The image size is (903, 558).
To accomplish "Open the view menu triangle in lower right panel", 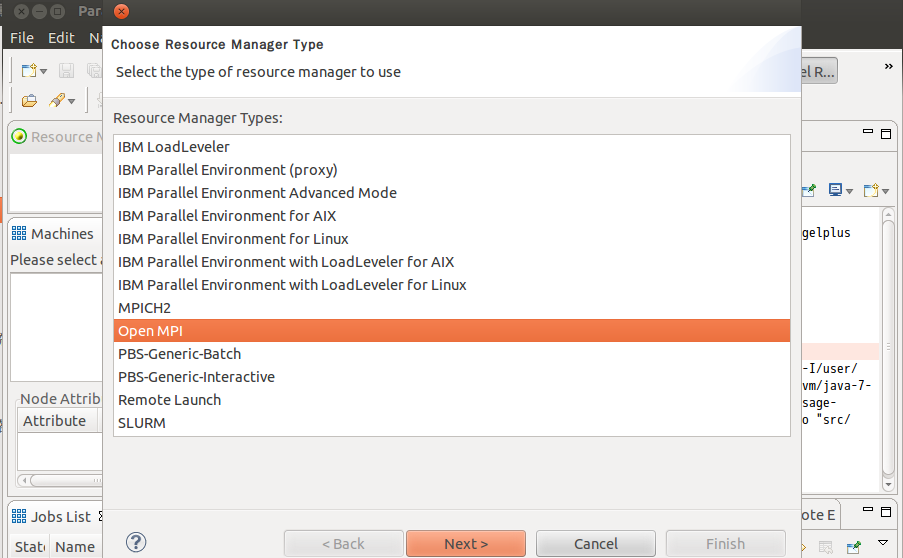I will (883, 542).
